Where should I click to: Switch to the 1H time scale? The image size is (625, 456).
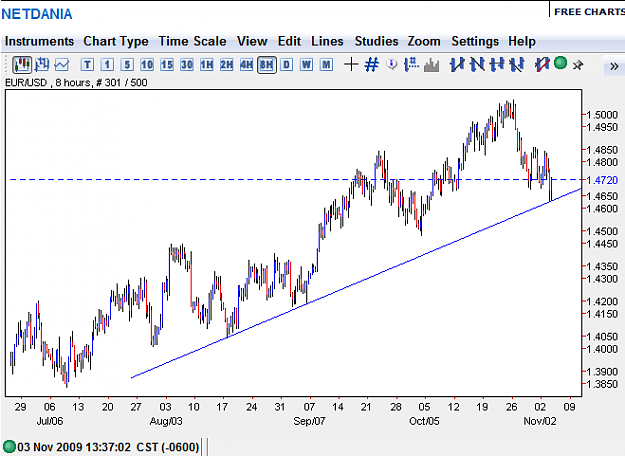click(x=206, y=65)
